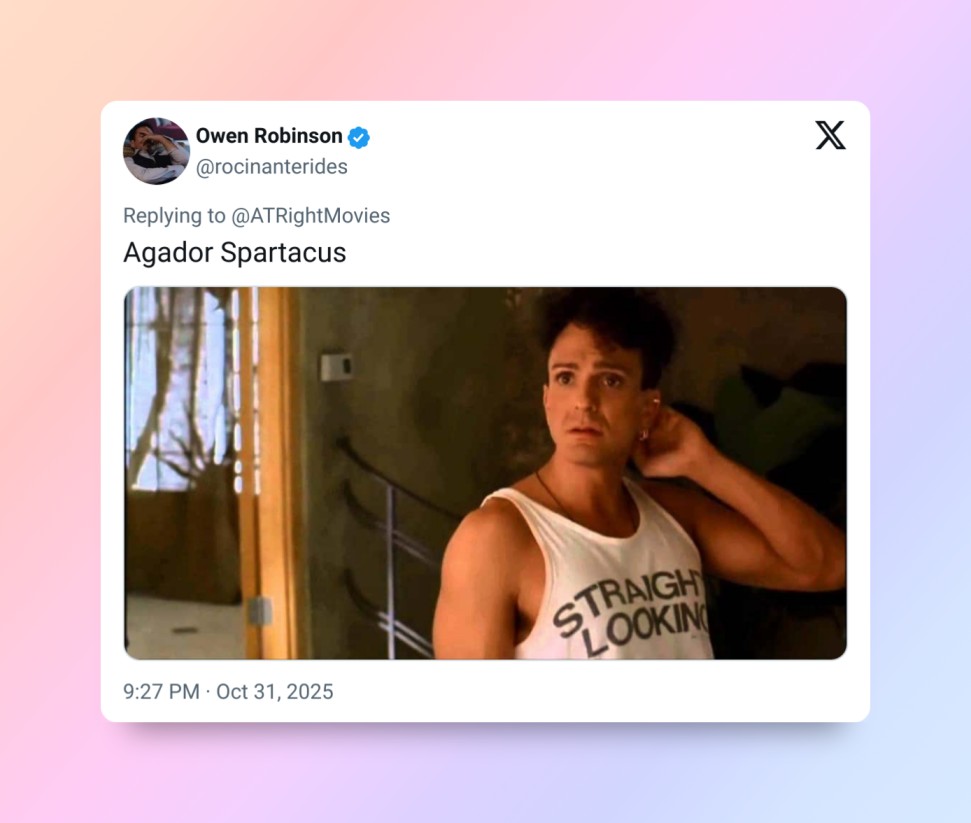
Task: Click the 9:27 PM timestamp
Action: coord(161,691)
